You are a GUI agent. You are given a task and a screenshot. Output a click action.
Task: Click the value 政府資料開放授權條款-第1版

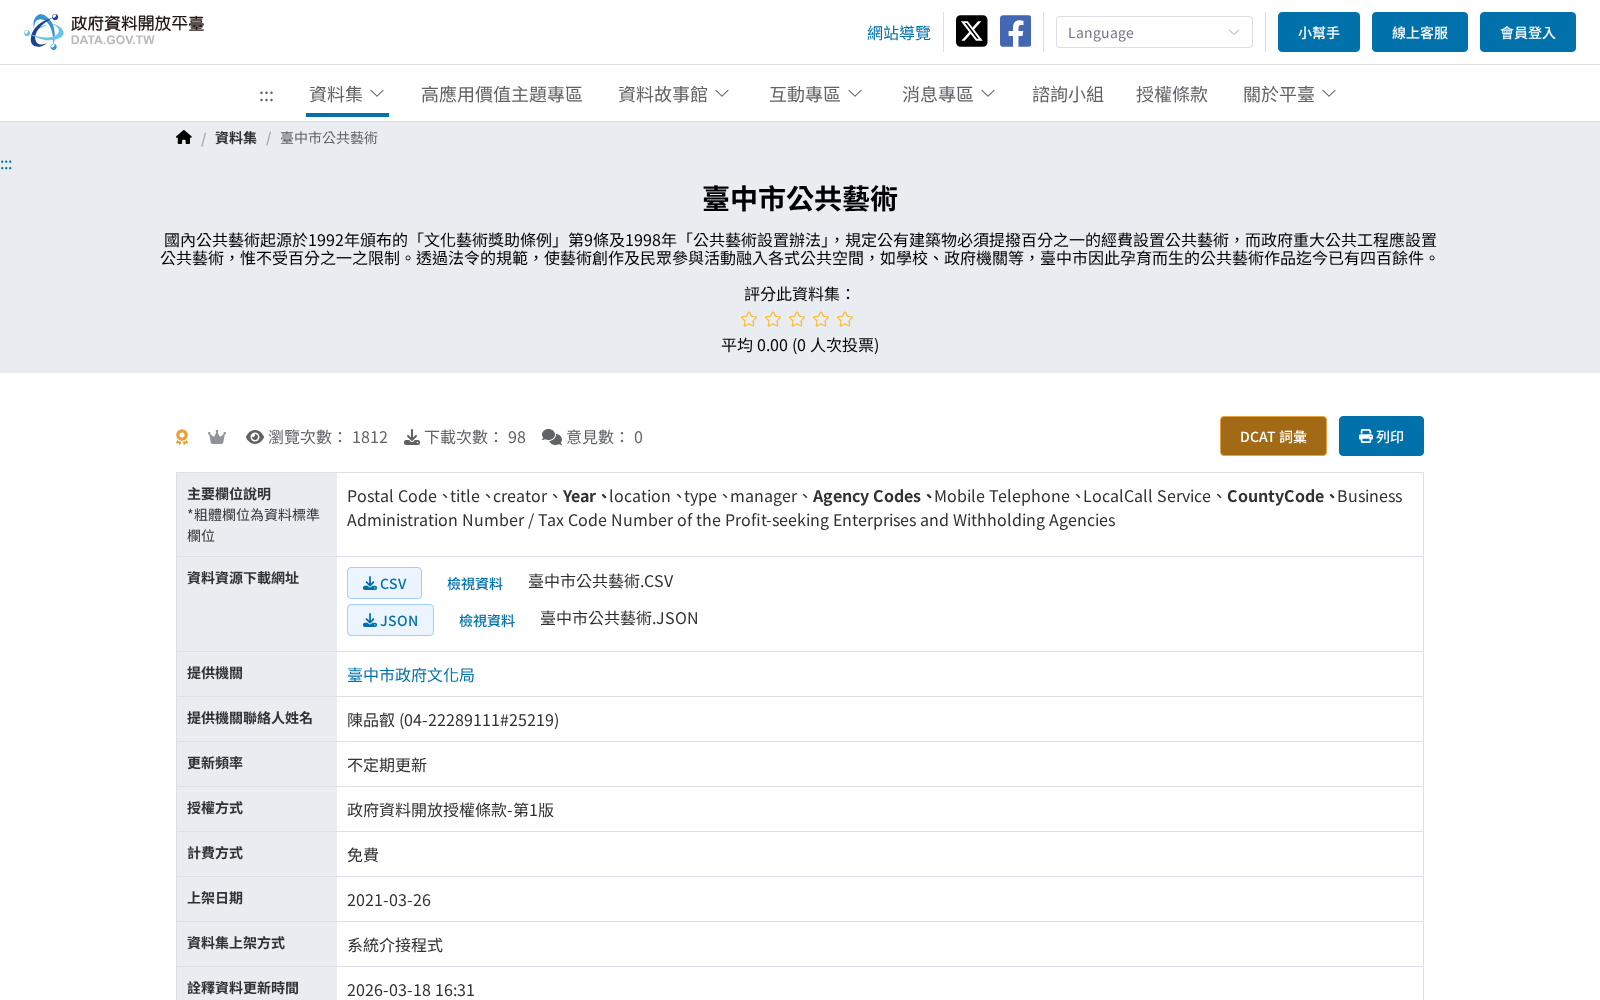450,810
